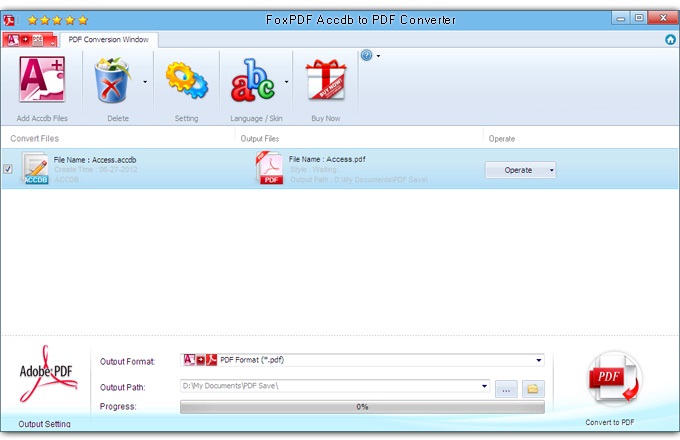Click the blue help question mark icon
The image size is (680, 440).
pyautogui.click(x=366, y=55)
